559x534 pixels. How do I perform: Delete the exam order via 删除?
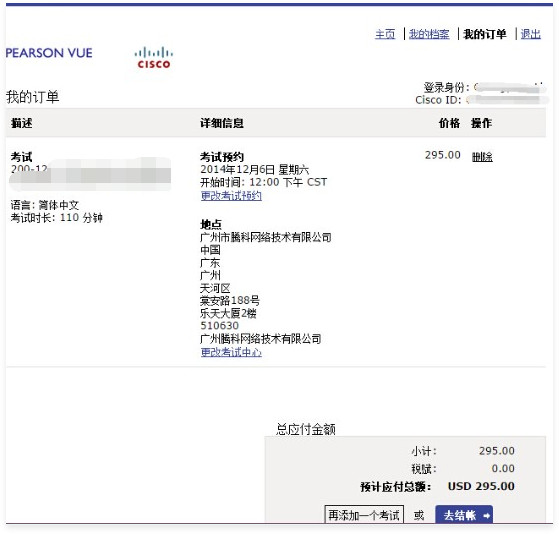482,156
